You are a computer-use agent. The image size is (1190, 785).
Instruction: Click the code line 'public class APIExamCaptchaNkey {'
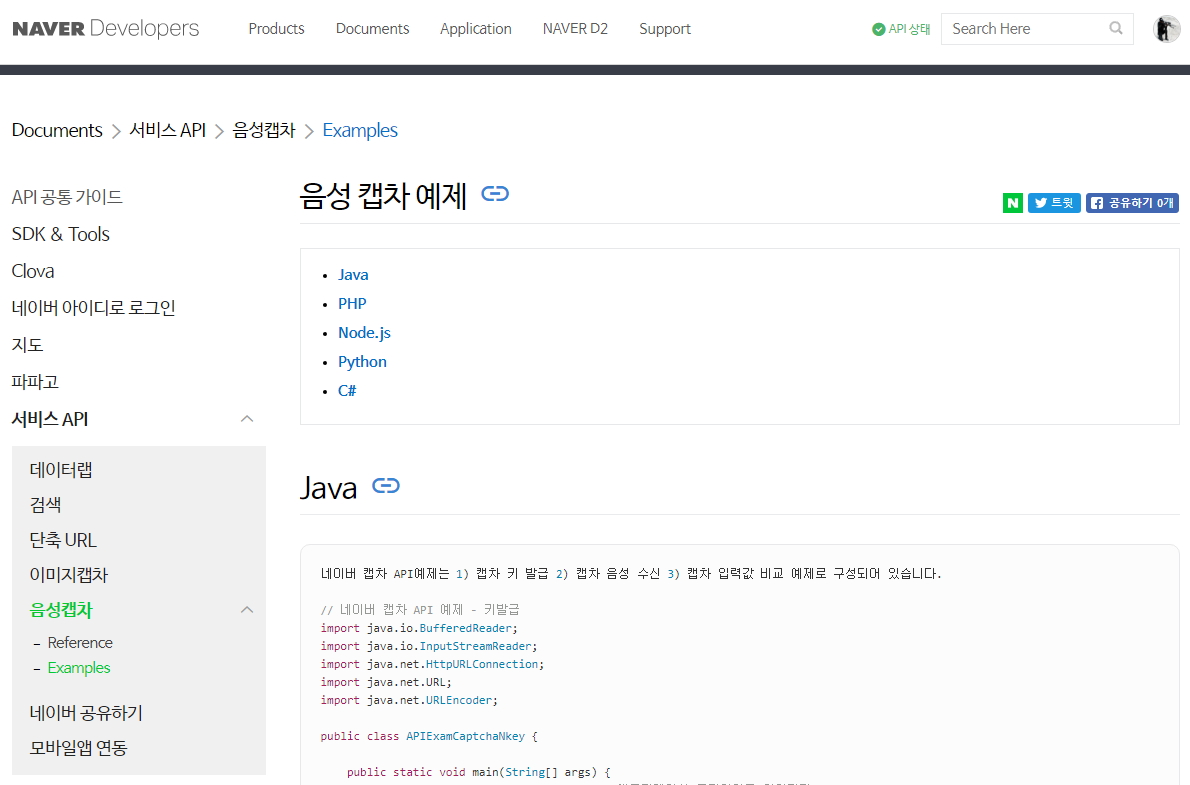click(x=429, y=736)
